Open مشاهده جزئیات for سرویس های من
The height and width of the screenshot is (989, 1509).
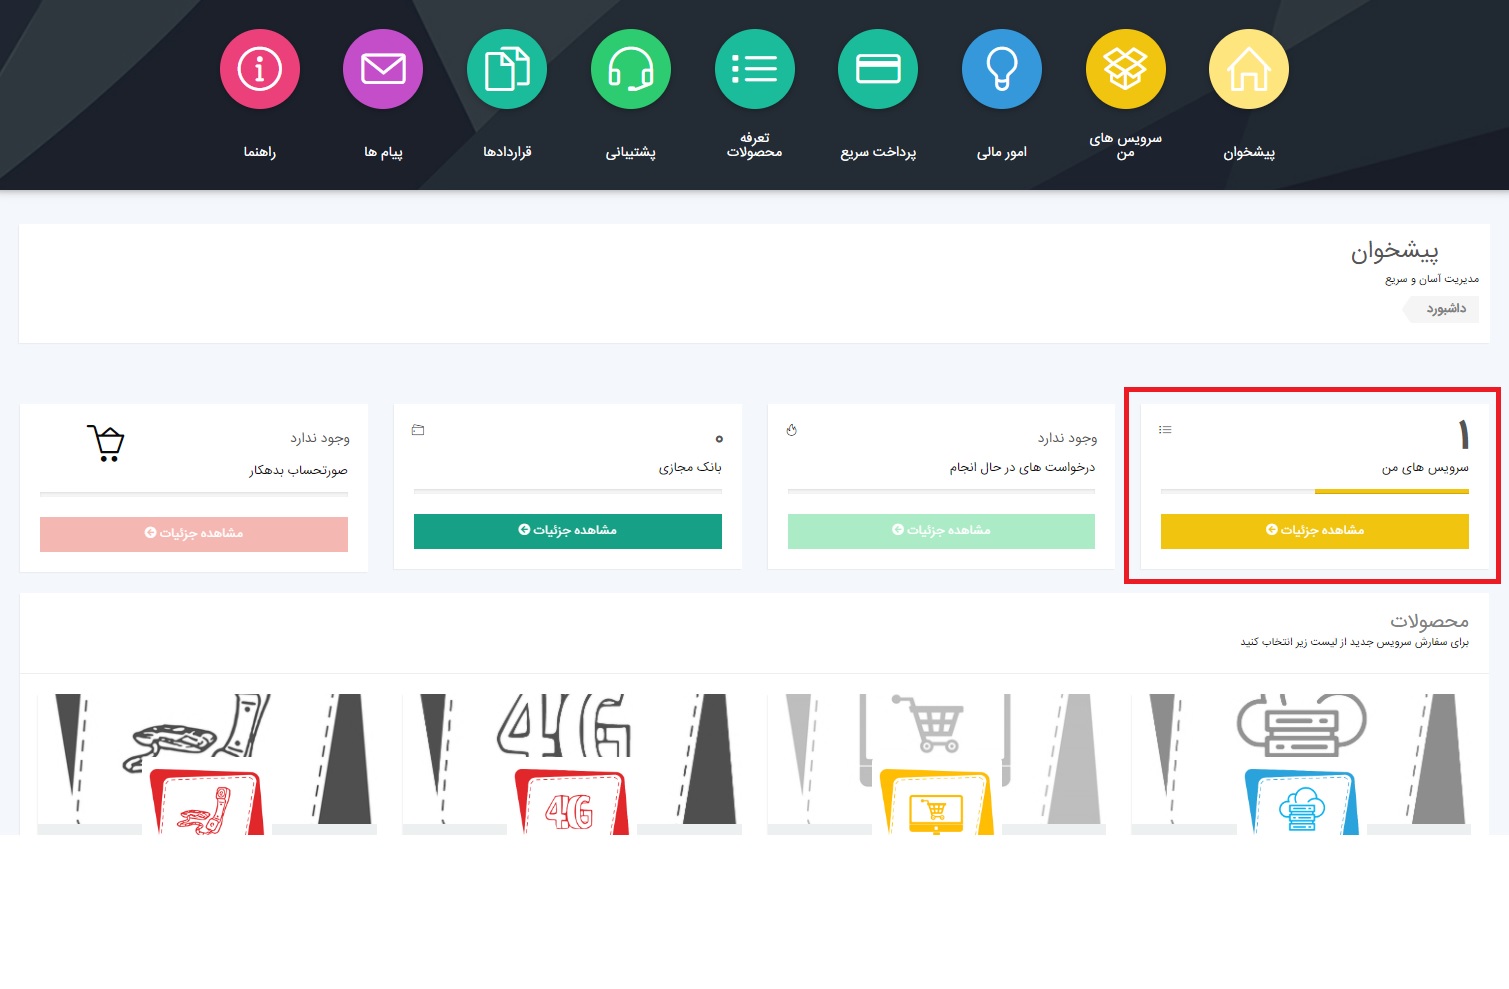(x=1314, y=531)
